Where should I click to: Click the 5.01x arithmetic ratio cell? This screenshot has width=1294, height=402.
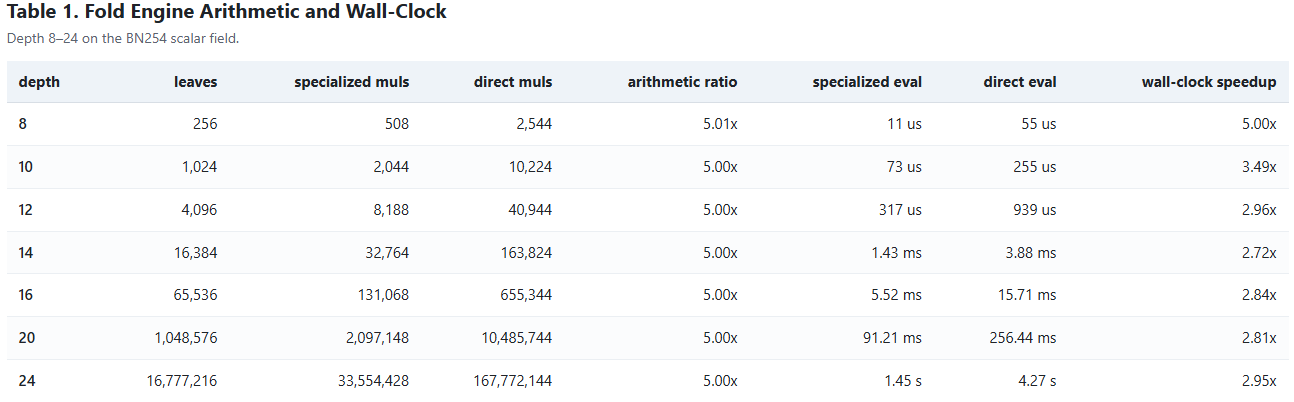[x=720, y=125]
